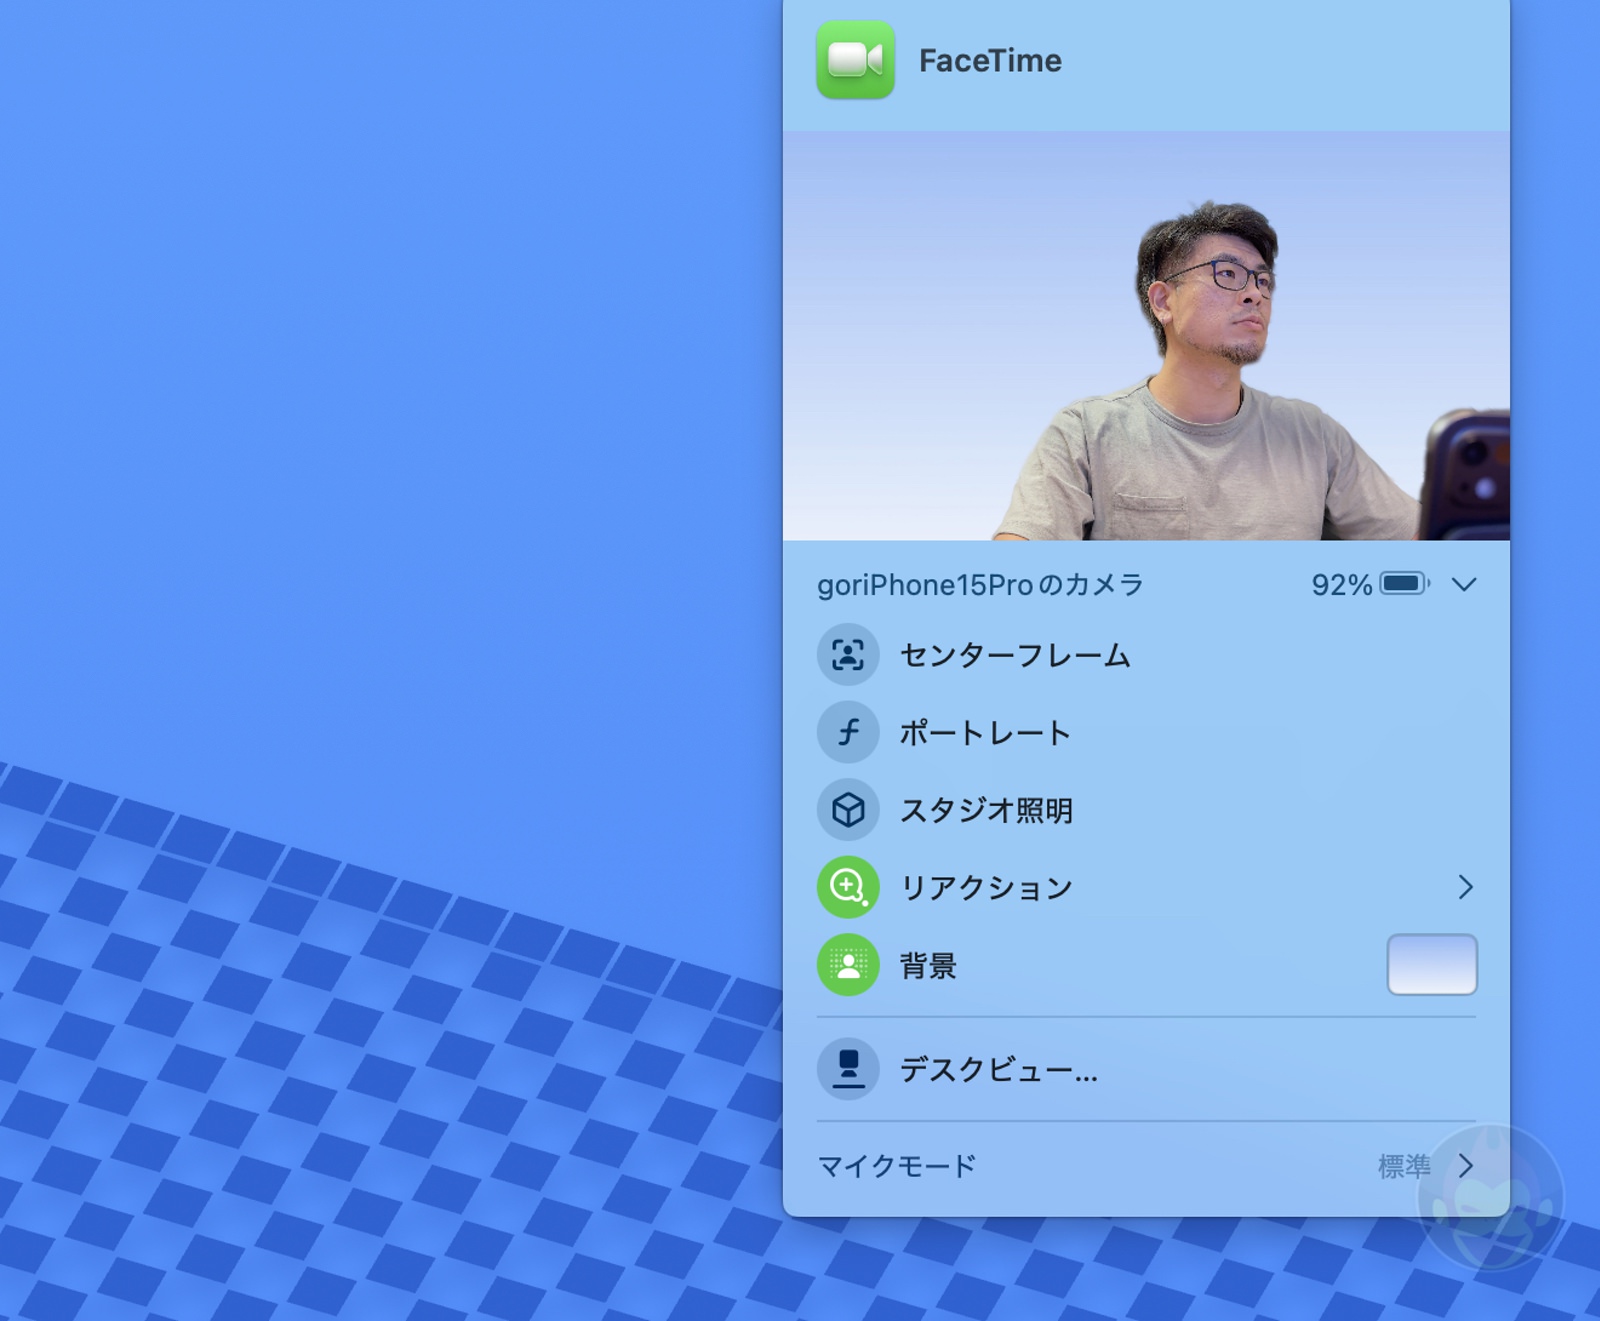Select the リアクション menu row label

(986, 888)
